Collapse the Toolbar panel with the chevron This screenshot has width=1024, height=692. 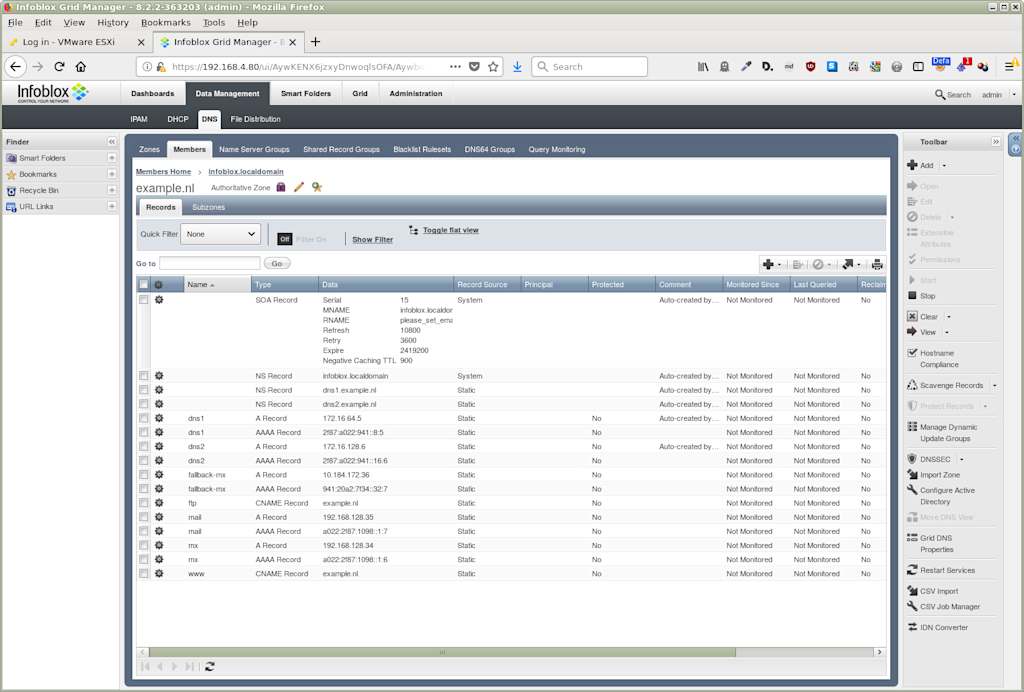pos(996,142)
